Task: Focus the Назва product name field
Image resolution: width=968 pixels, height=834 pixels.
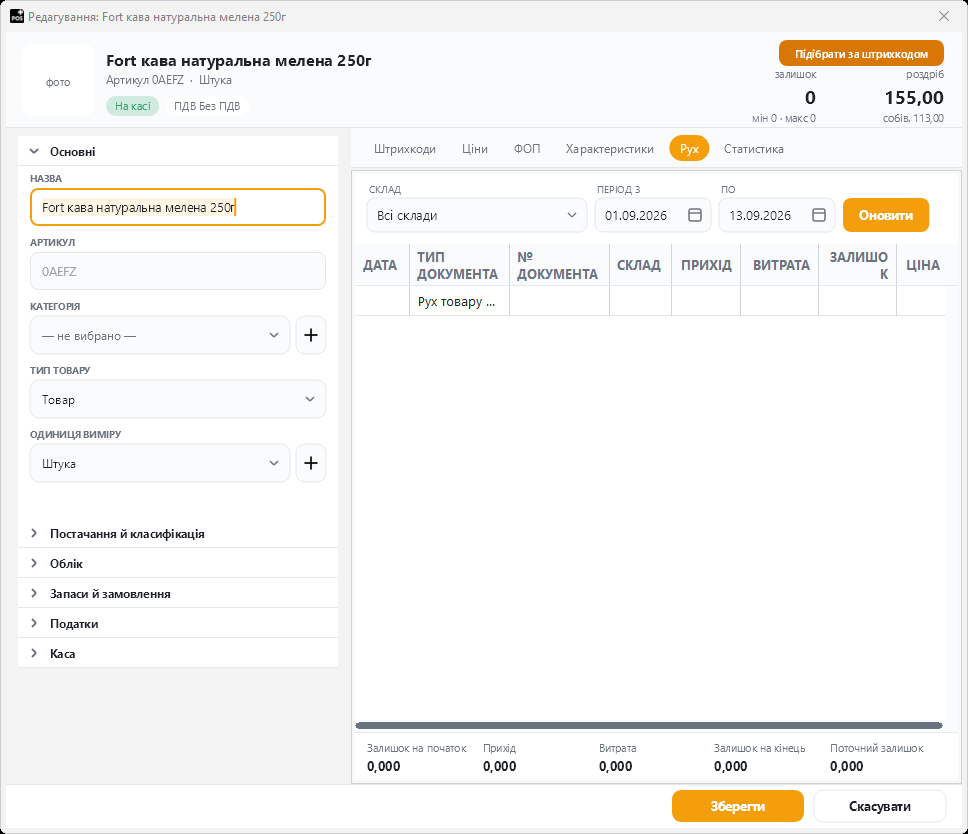Action: [178, 207]
